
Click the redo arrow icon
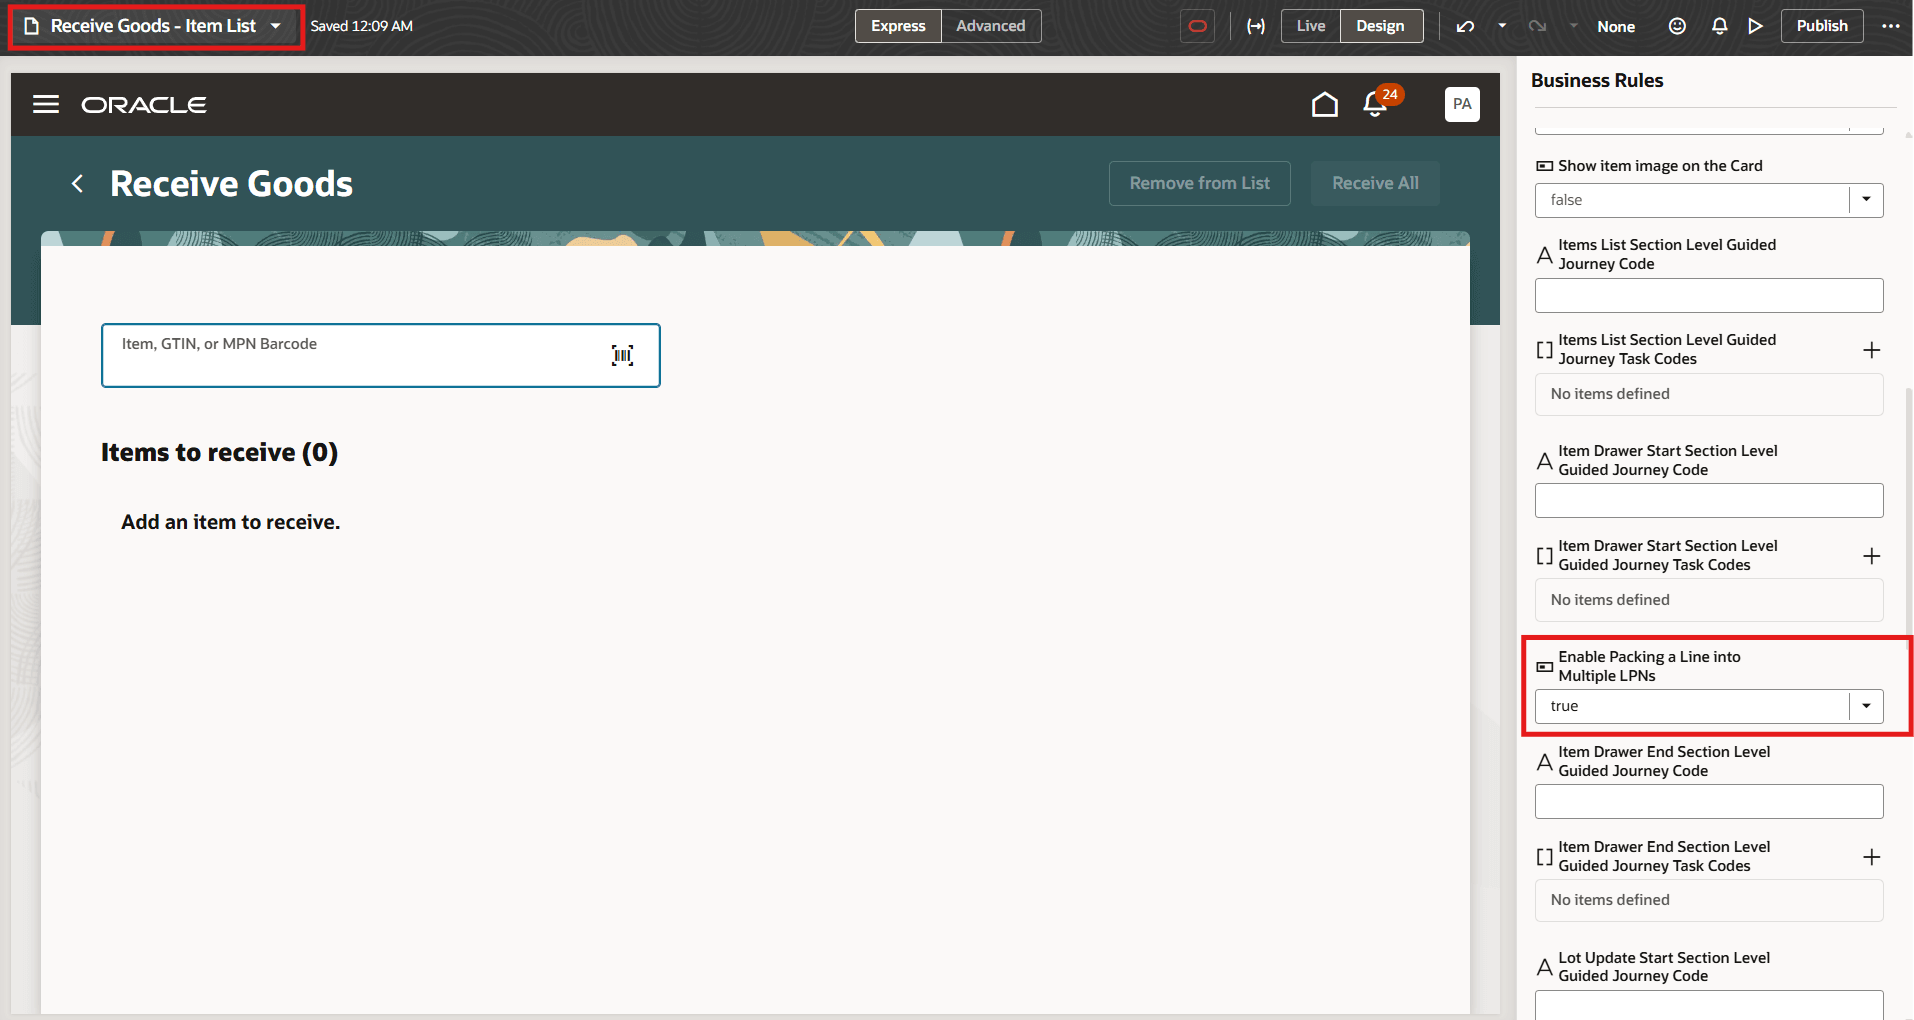coord(1537,26)
